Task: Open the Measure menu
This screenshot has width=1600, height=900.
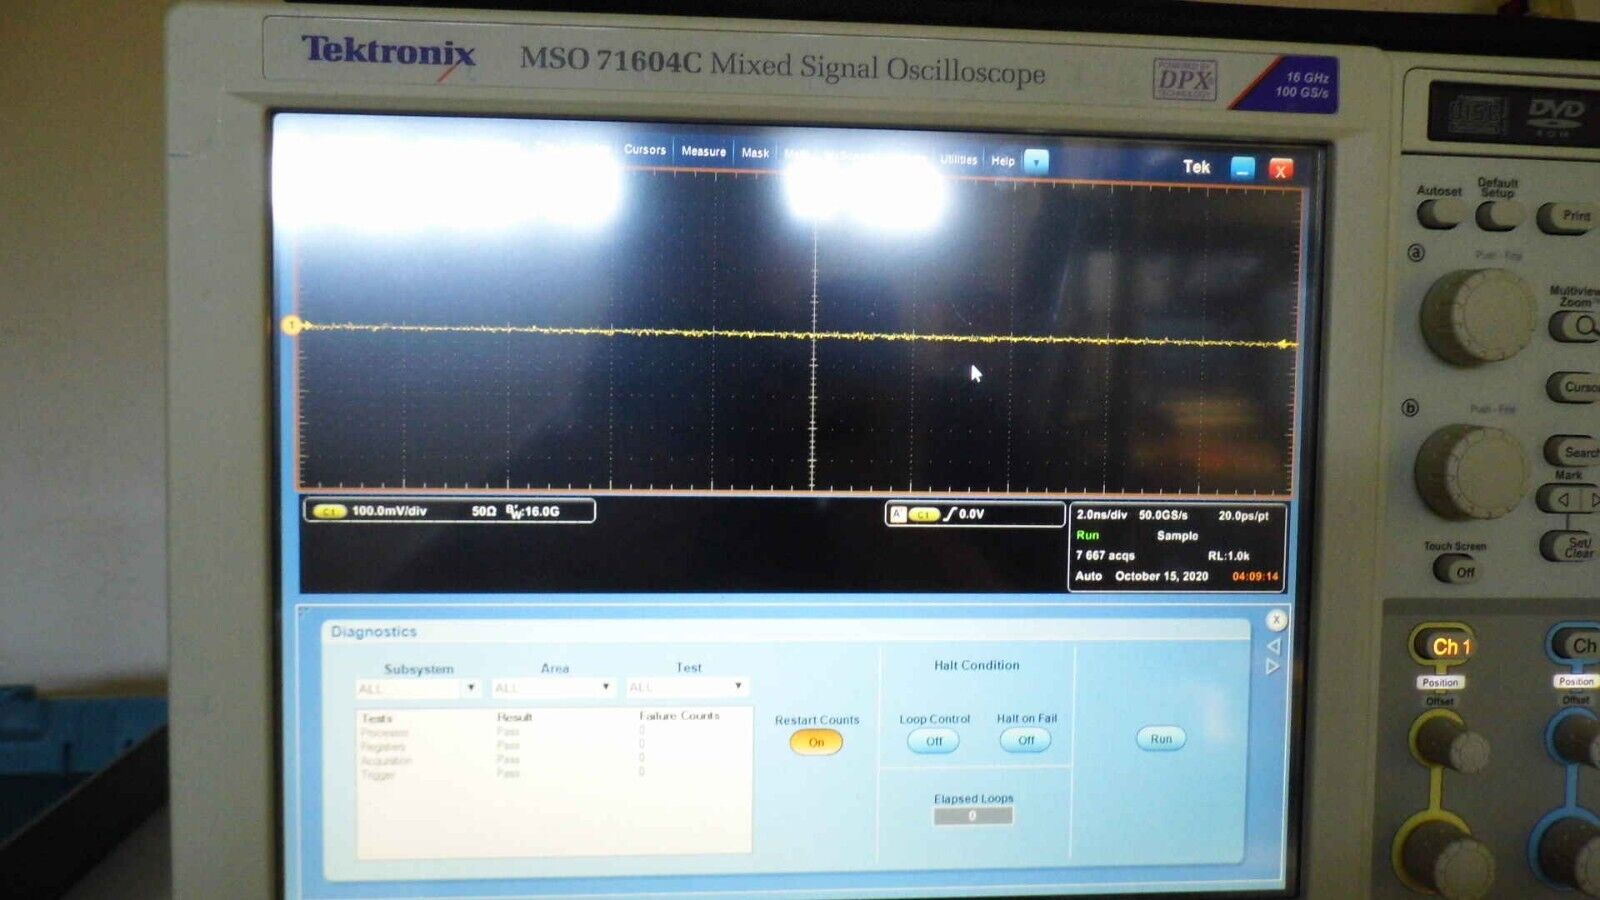Action: [x=703, y=151]
